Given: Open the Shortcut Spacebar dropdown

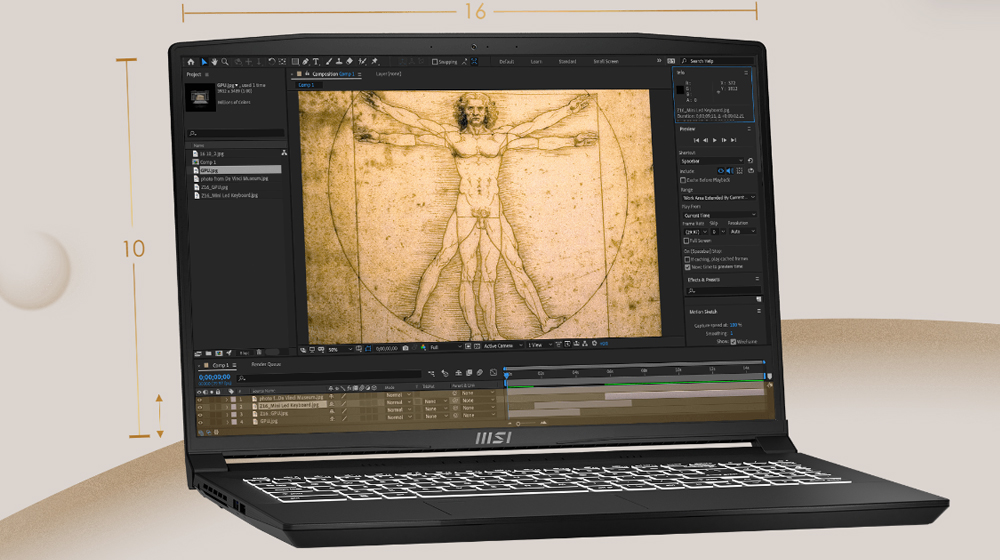Looking at the screenshot, I should [711, 161].
